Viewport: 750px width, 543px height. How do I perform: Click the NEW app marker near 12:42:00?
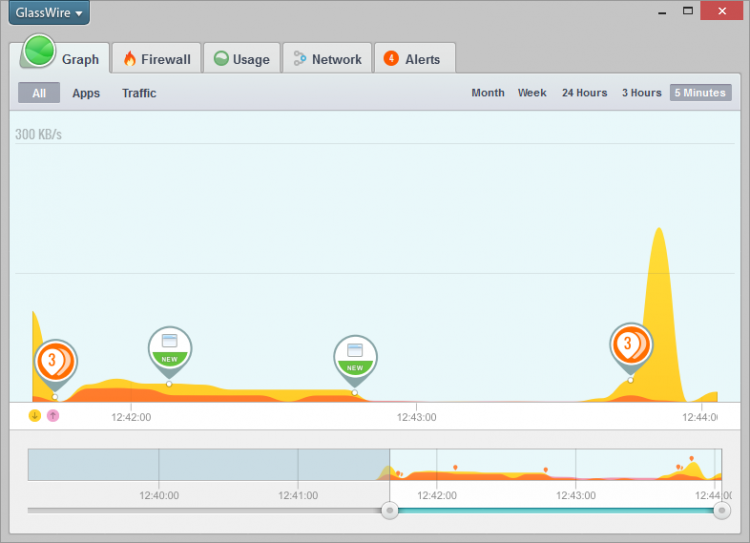(x=170, y=351)
